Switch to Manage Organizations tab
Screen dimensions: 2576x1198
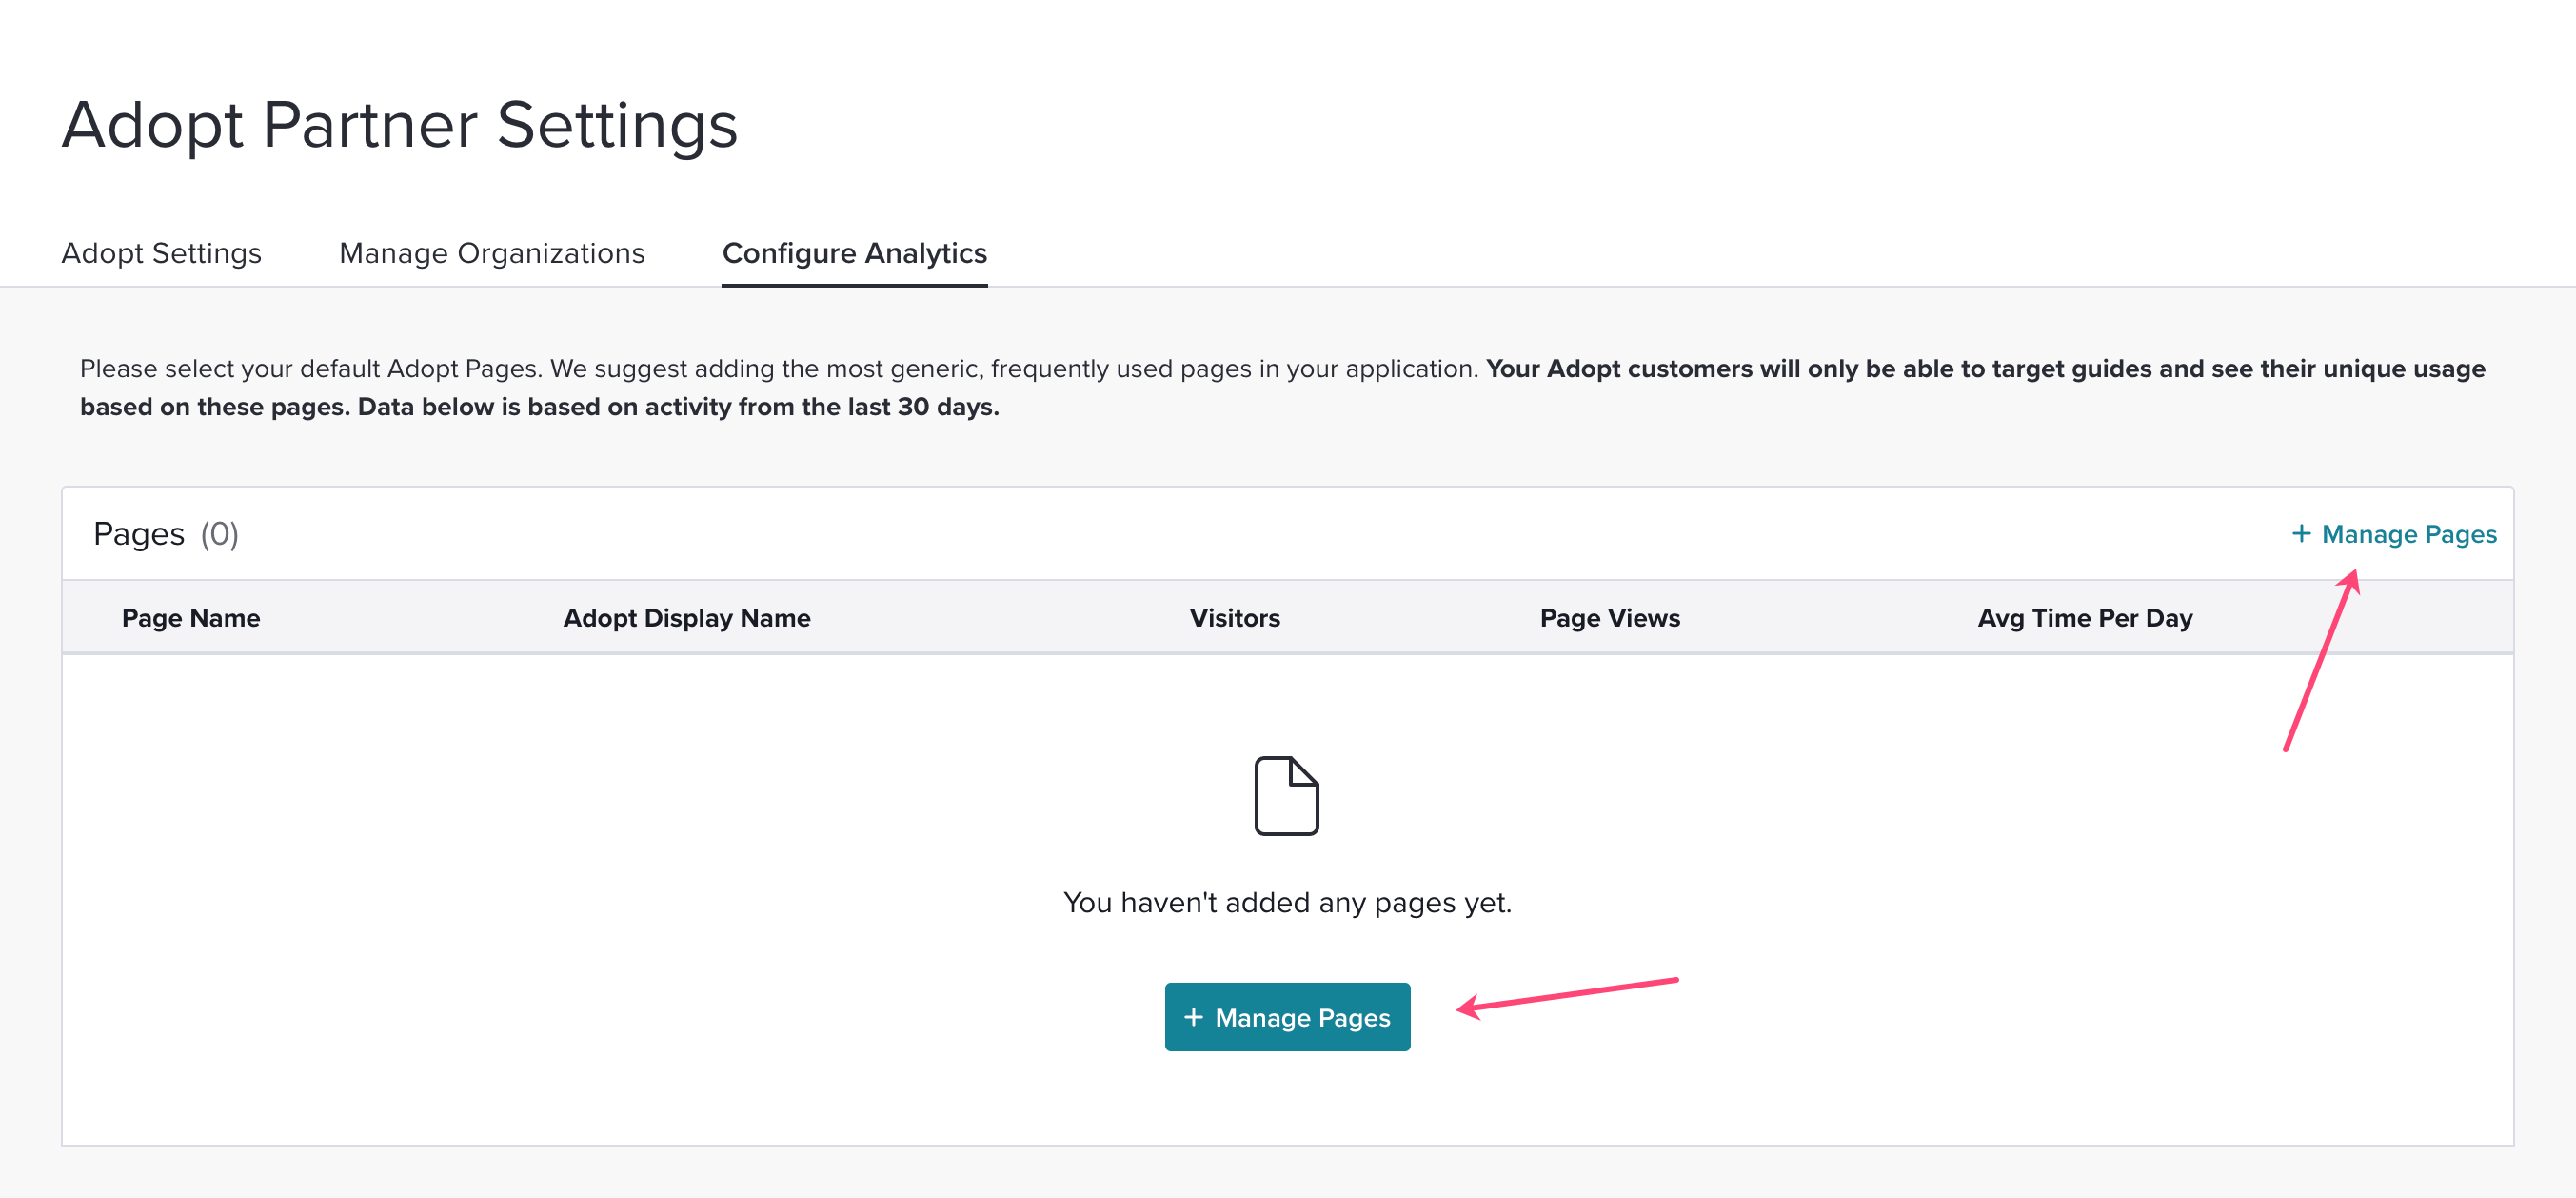click(x=492, y=253)
